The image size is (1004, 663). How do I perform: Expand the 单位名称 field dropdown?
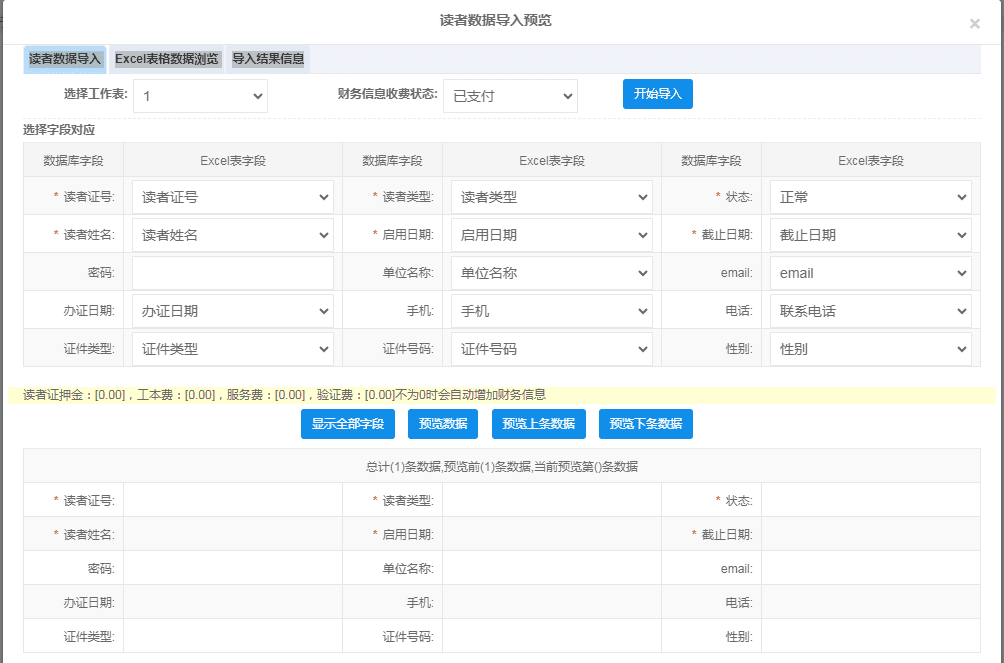tap(552, 273)
